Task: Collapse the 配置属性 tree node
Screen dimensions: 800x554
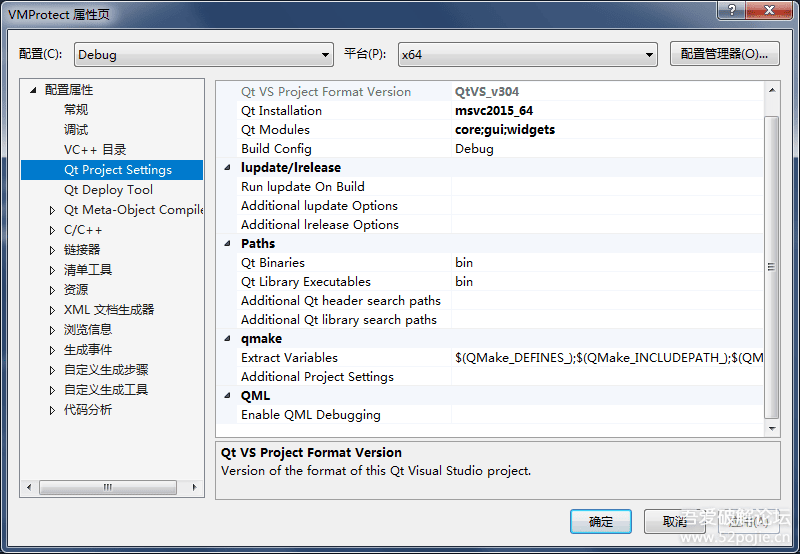Action: [34, 90]
